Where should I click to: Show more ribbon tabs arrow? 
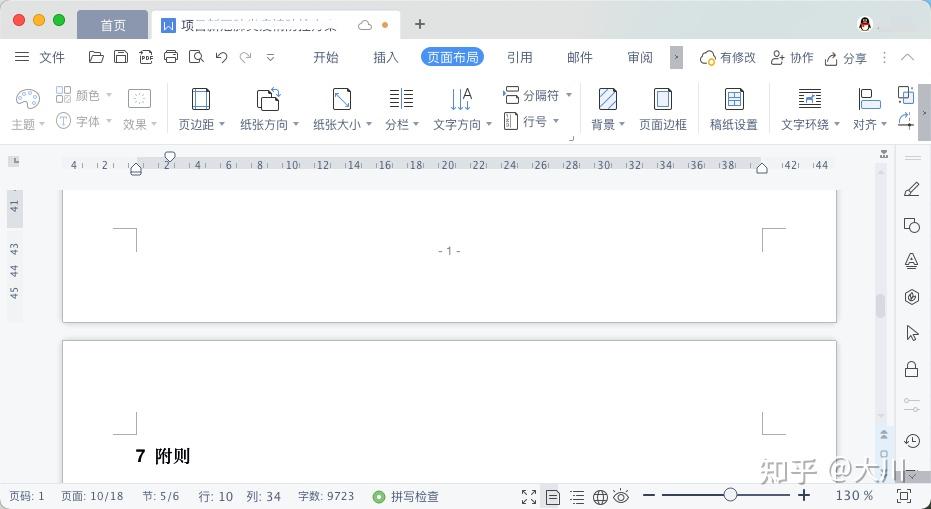pos(676,58)
